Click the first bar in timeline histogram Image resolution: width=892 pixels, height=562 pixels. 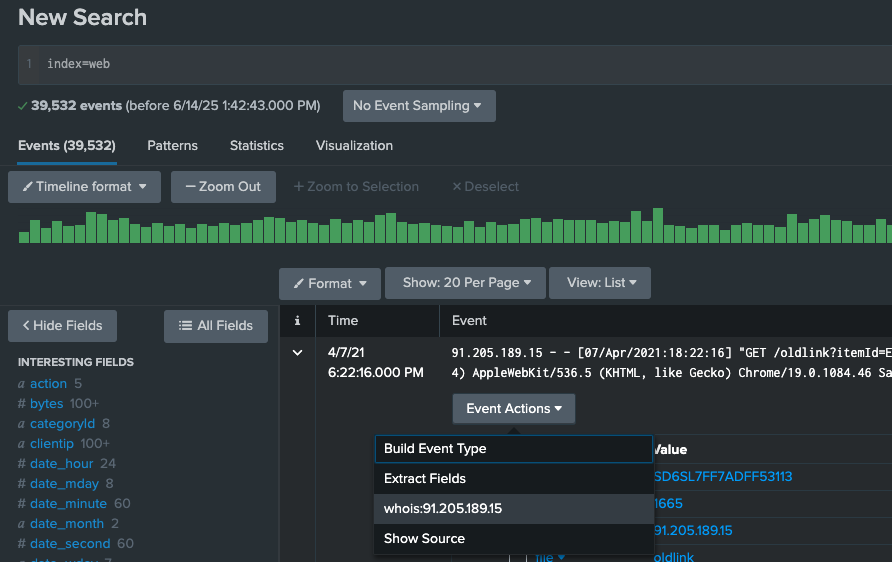pos(24,237)
